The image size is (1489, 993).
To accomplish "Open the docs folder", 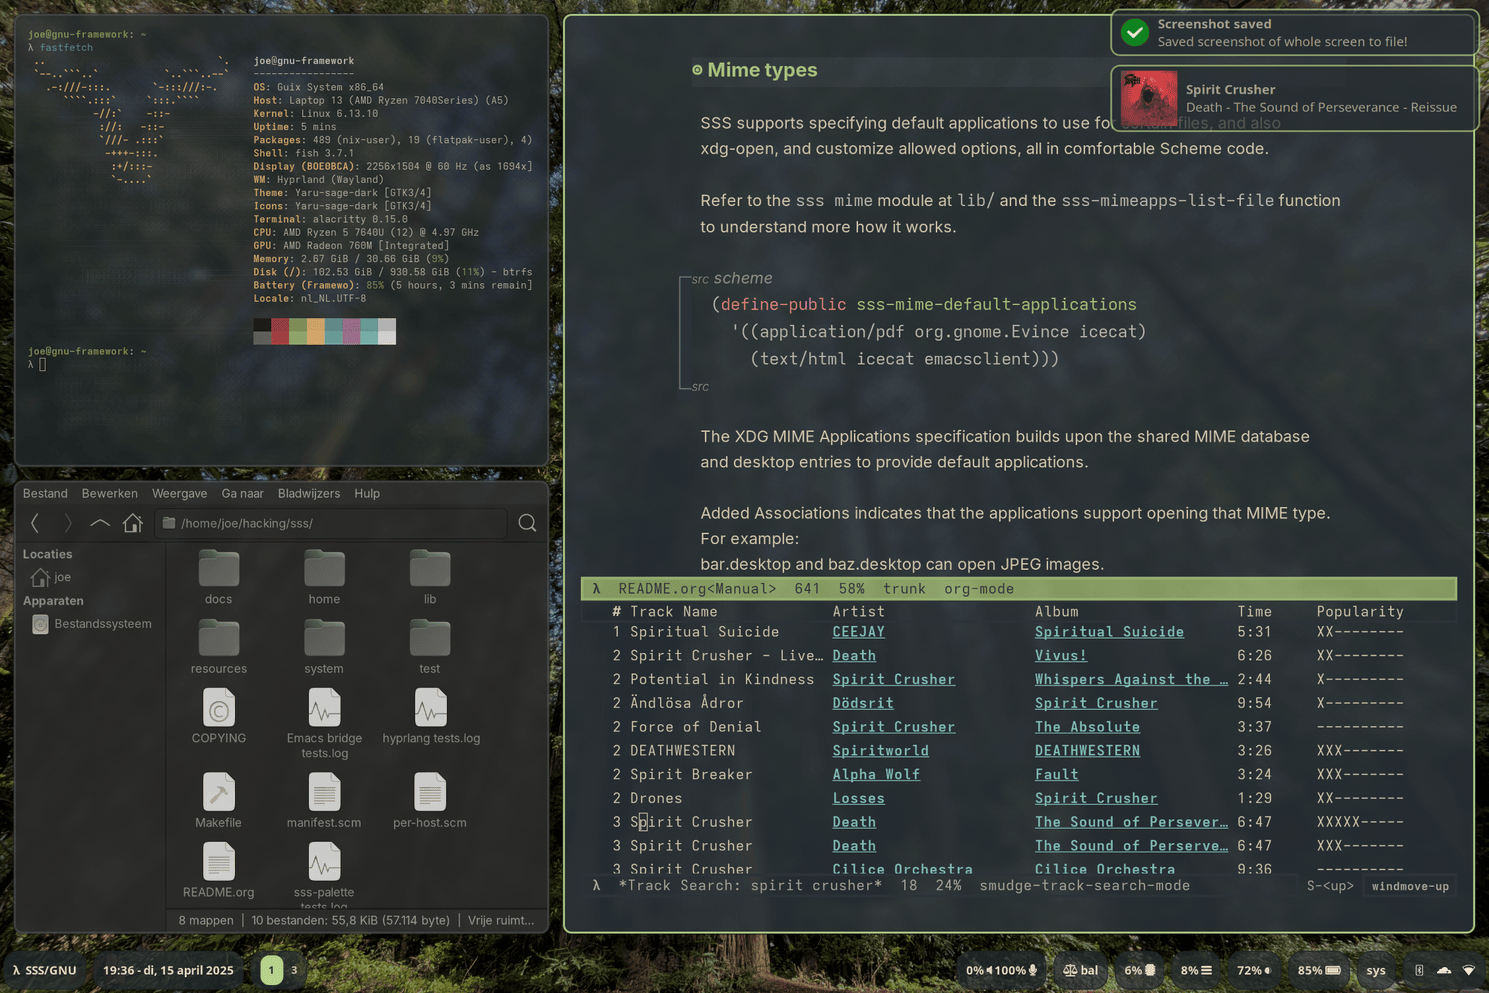I will pyautogui.click(x=218, y=577).
